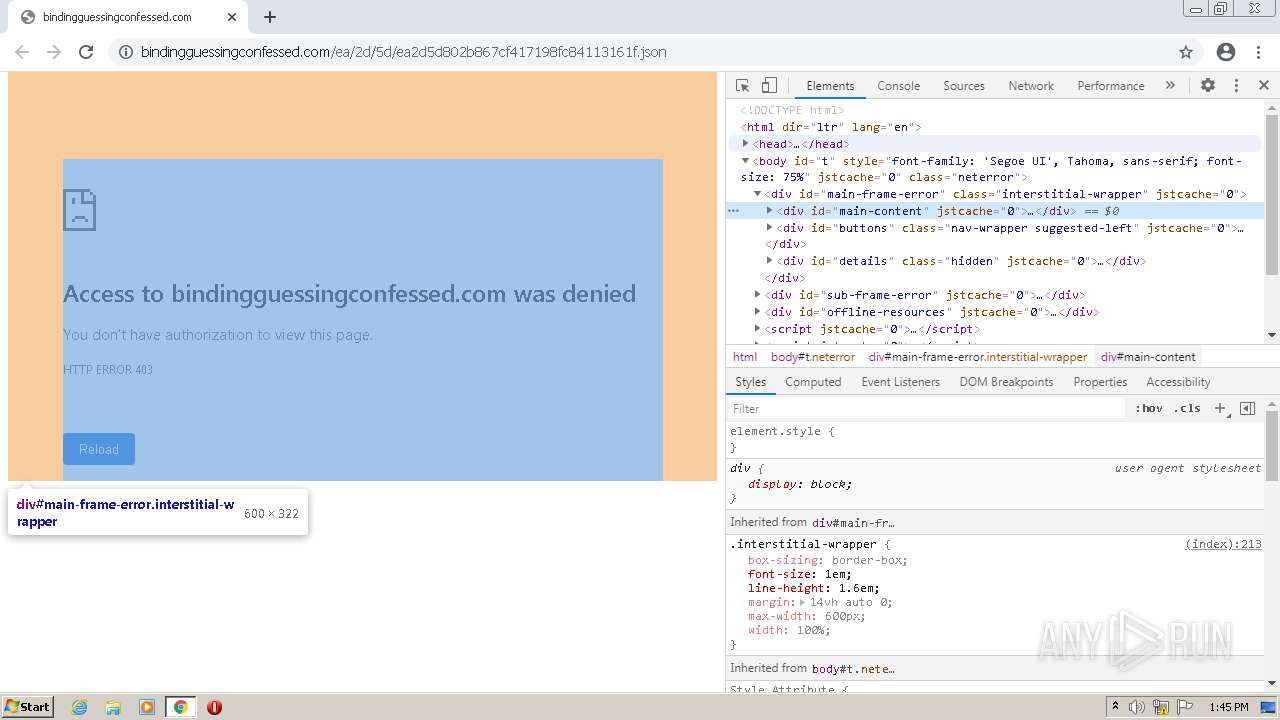This screenshot has height=720, width=1280.
Task: Expand the offline-resources div node
Action: point(758,312)
